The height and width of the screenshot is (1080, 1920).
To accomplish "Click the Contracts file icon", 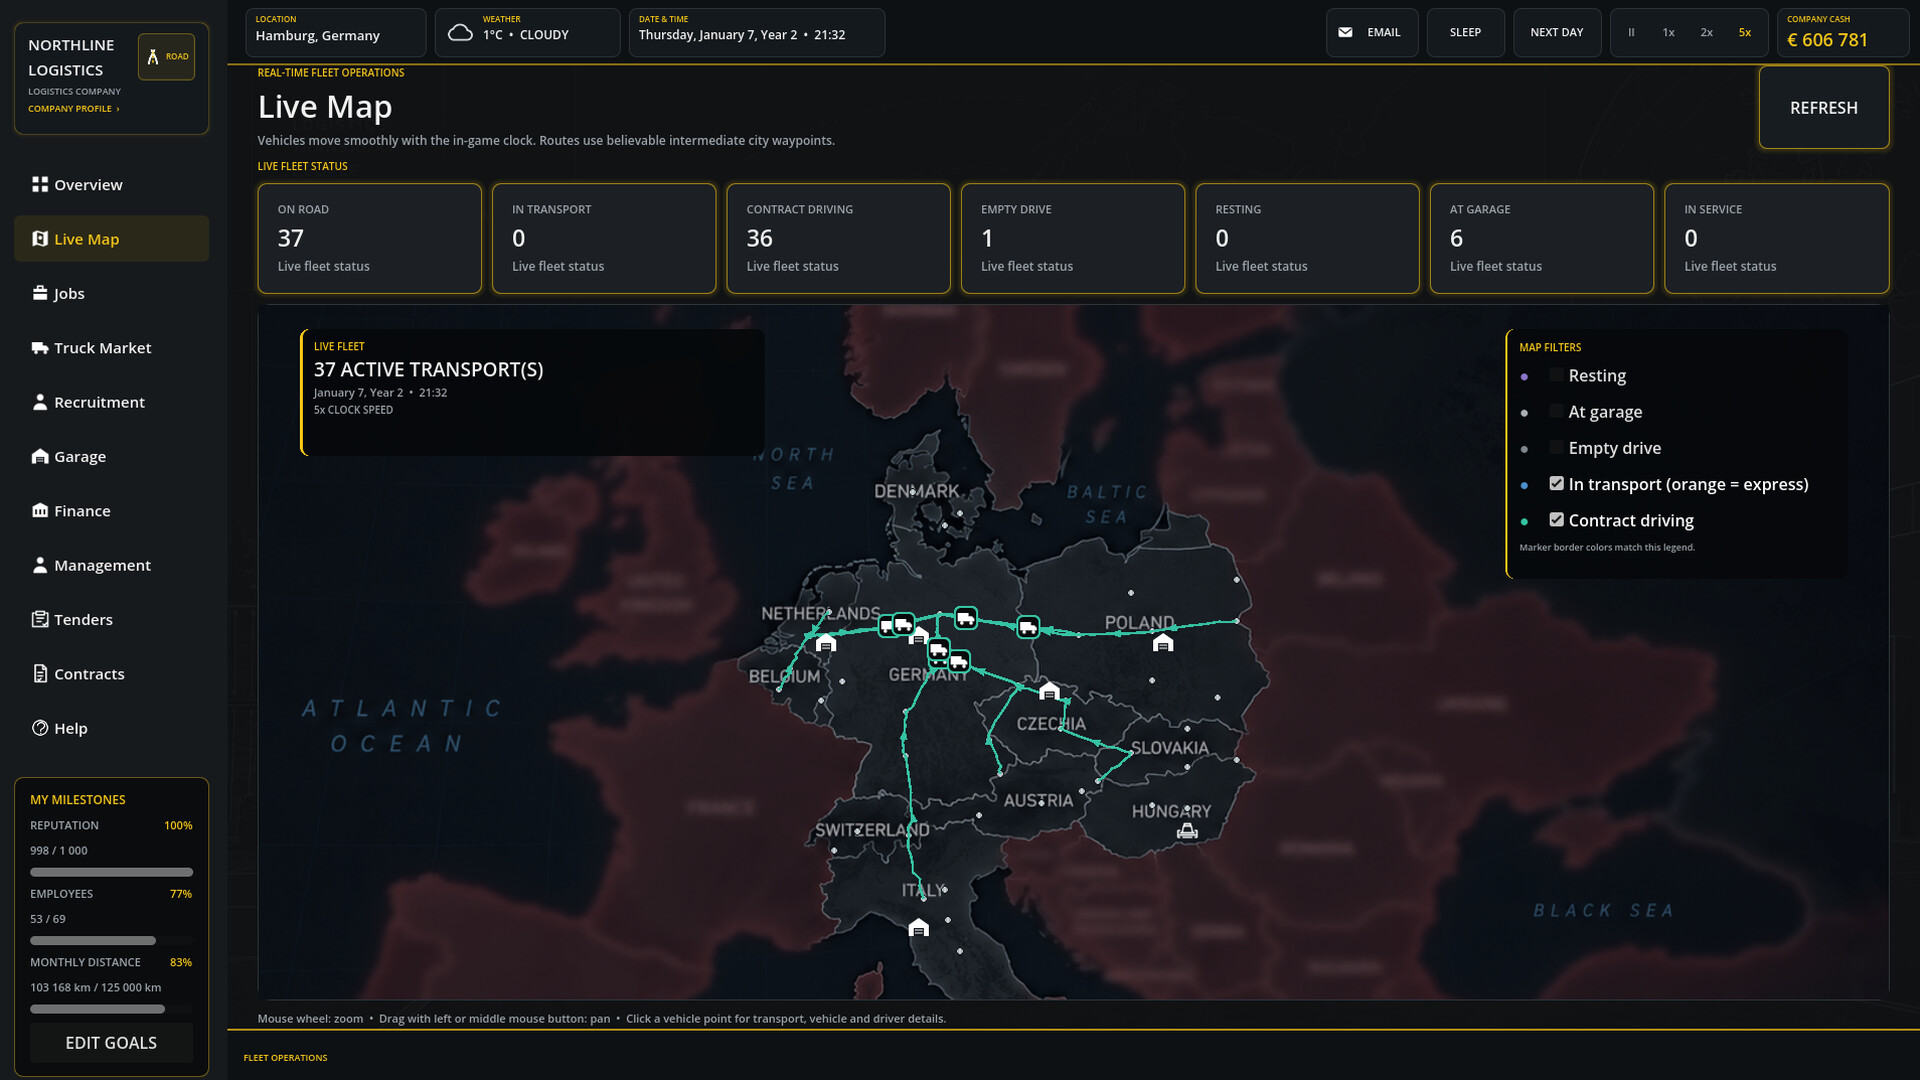I will tap(40, 674).
